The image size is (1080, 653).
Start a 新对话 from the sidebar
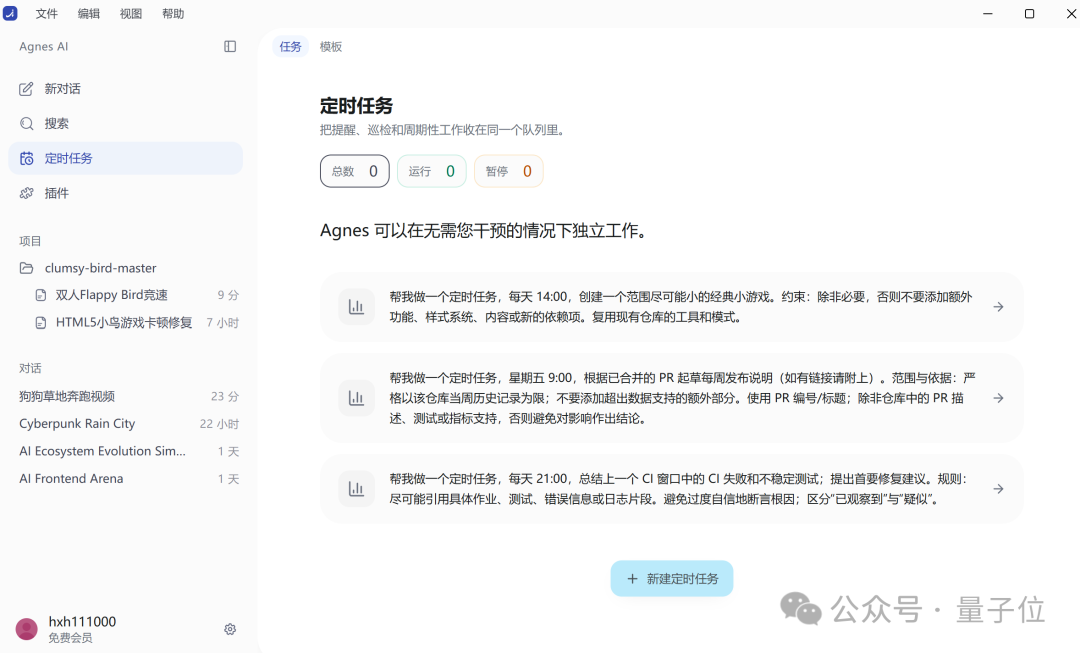click(x=125, y=89)
